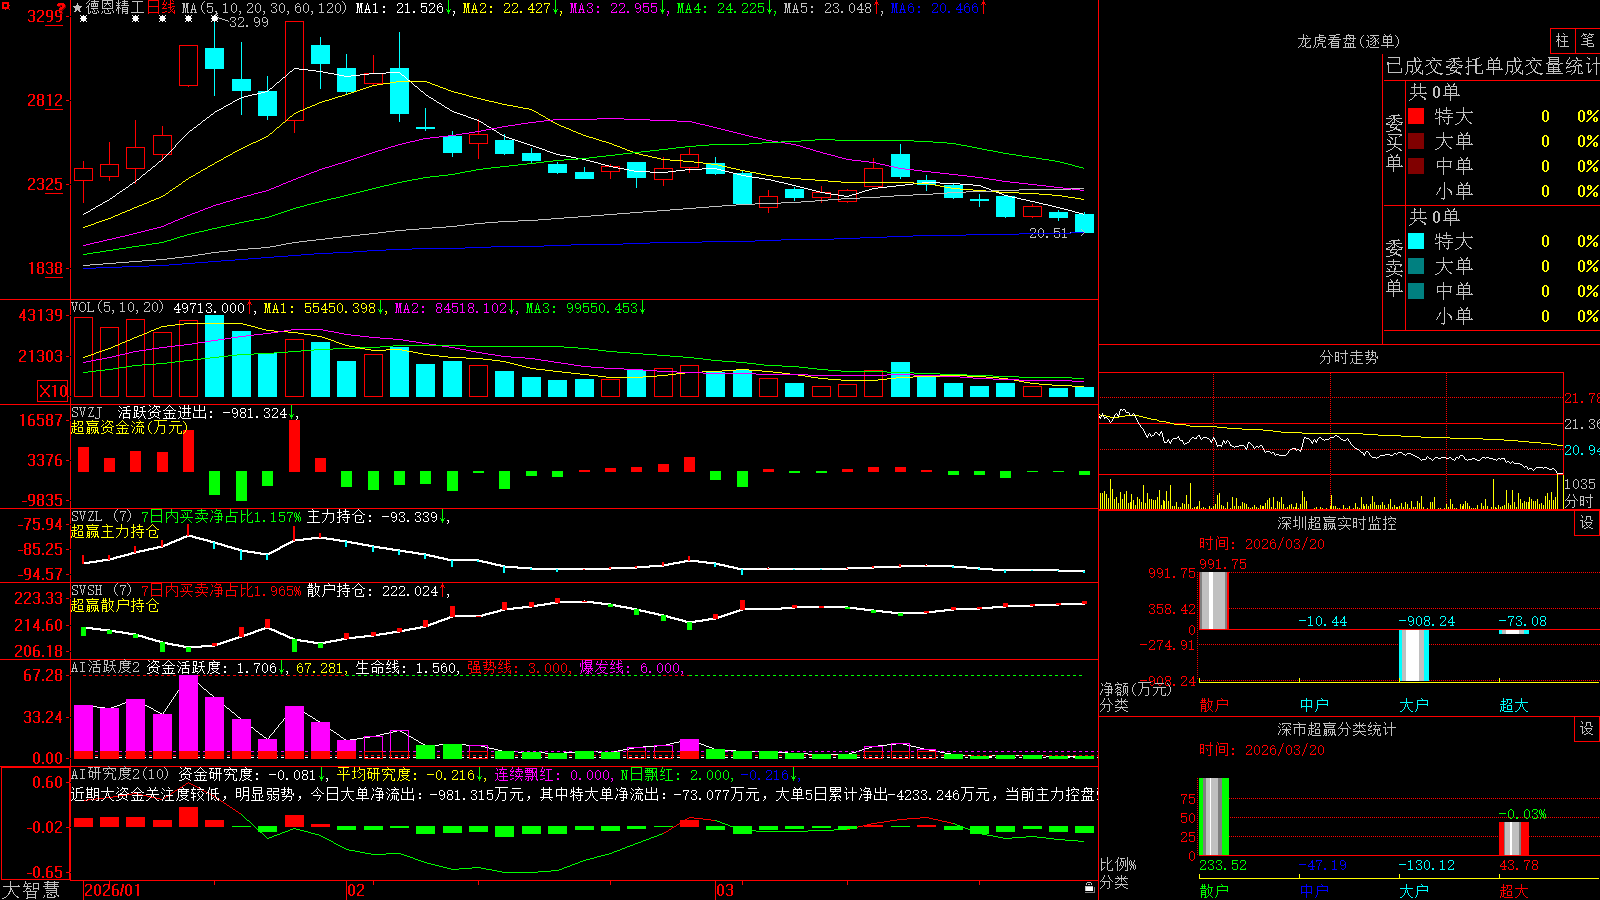Click the tallest cyan volume bar
This screenshot has width=1600, height=900.
(x=214, y=356)
